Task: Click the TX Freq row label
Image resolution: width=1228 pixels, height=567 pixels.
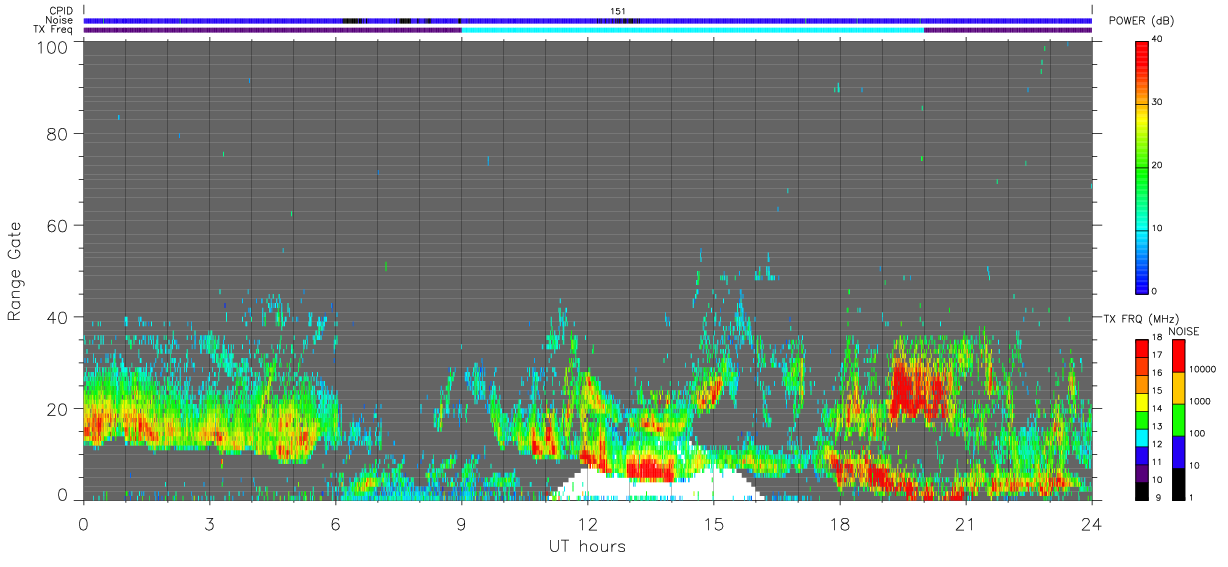Action: point(54,30)
